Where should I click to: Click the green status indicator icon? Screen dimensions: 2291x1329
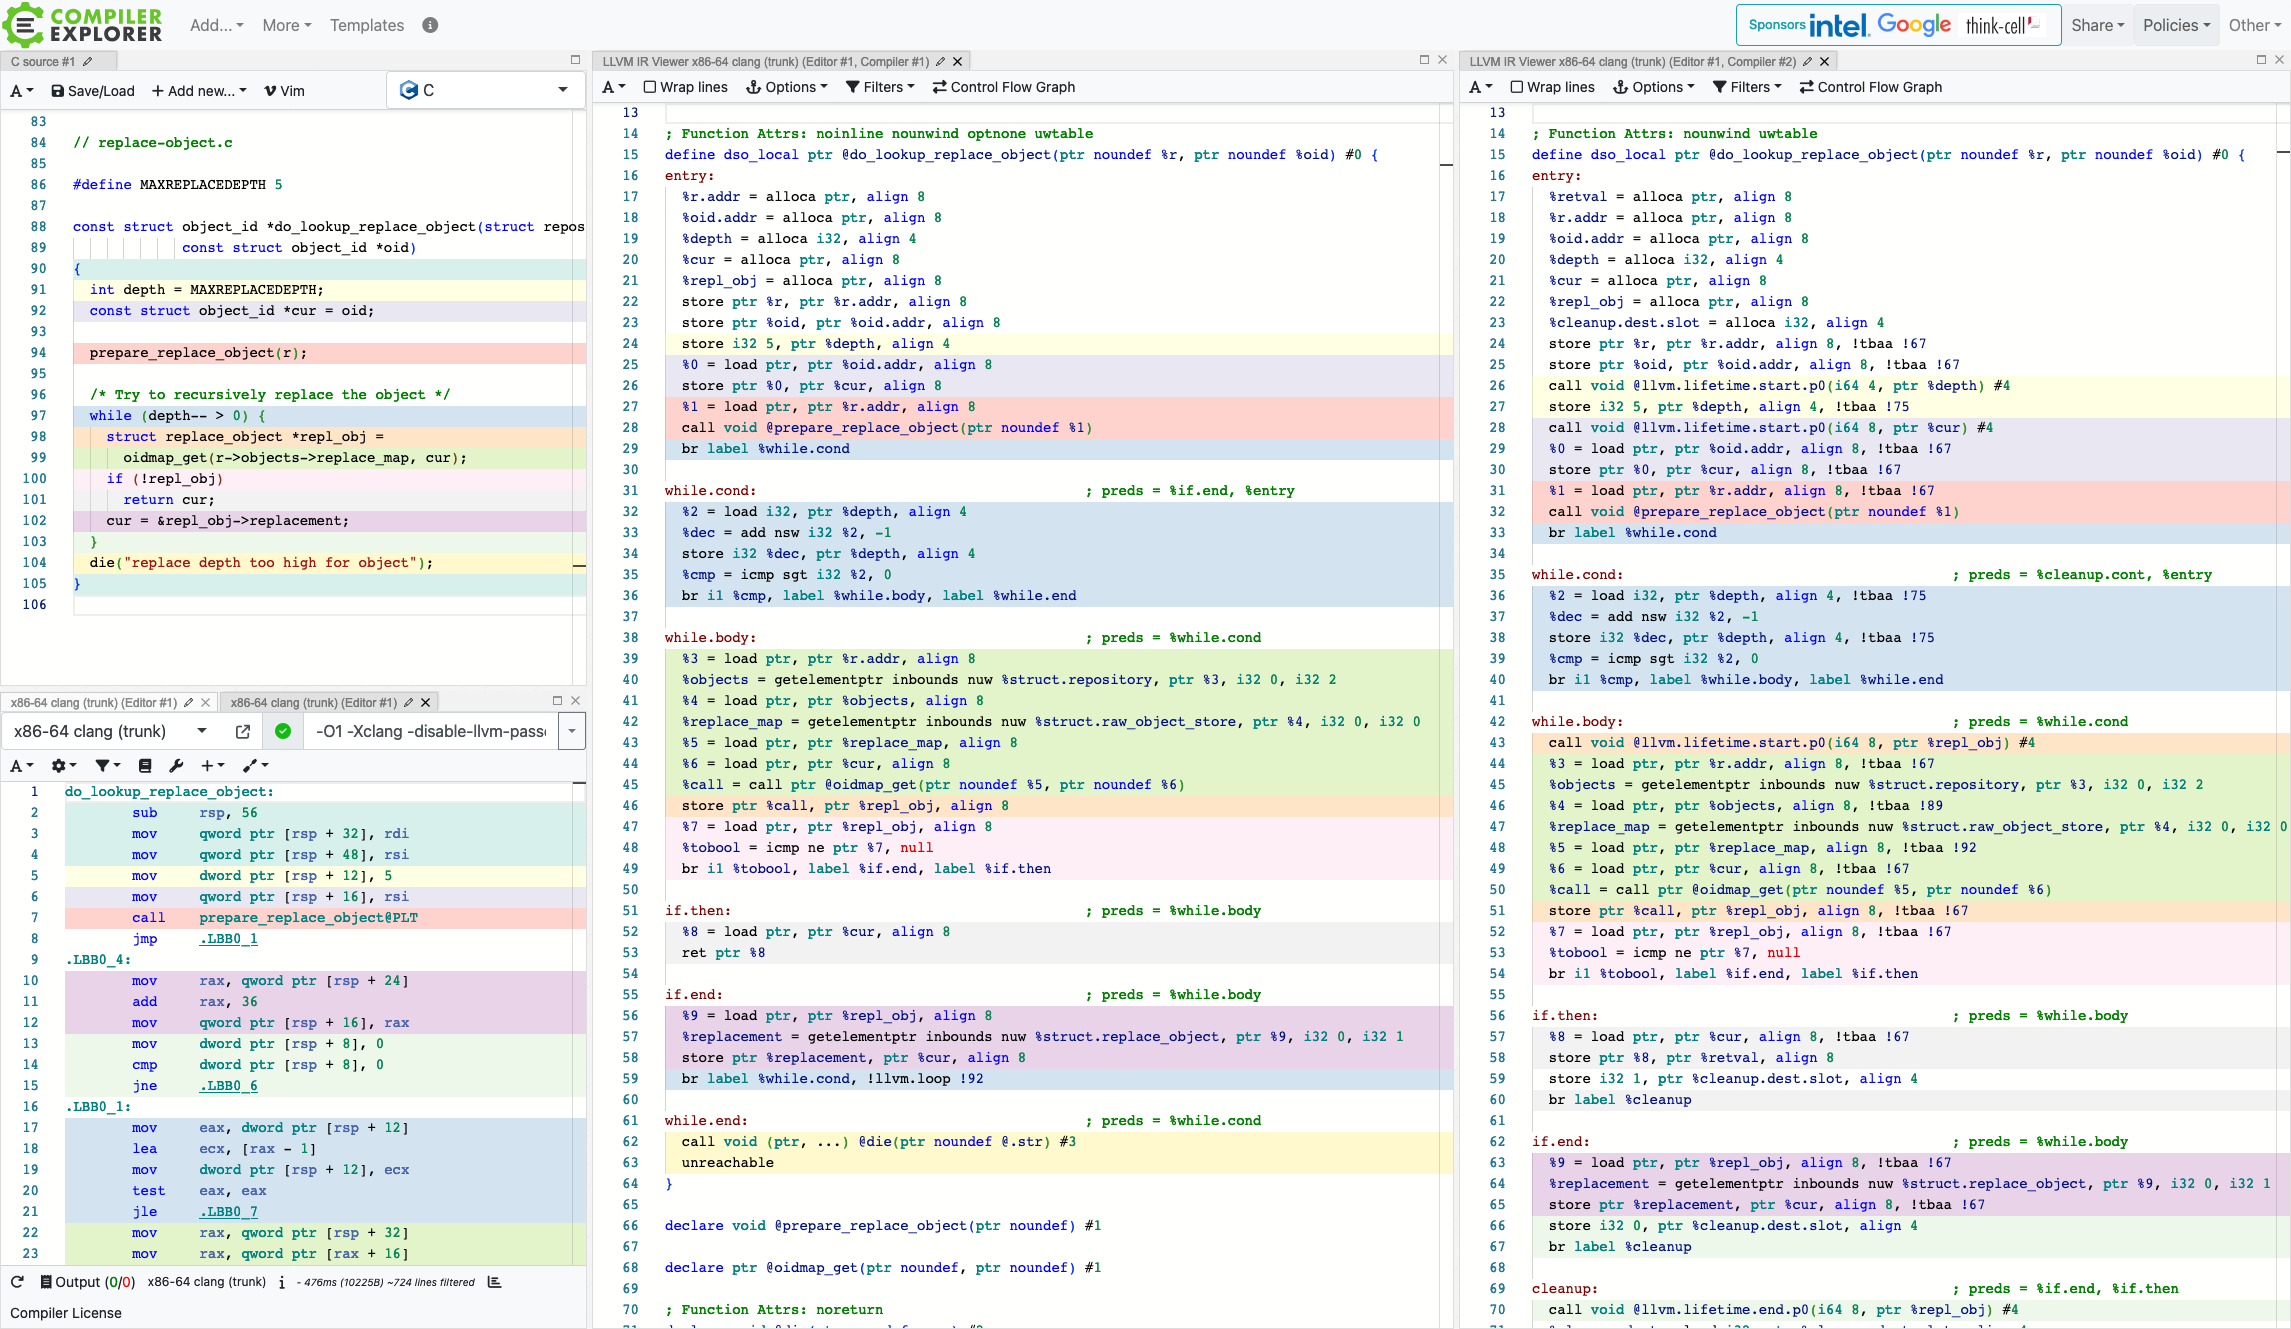(283, 731)
